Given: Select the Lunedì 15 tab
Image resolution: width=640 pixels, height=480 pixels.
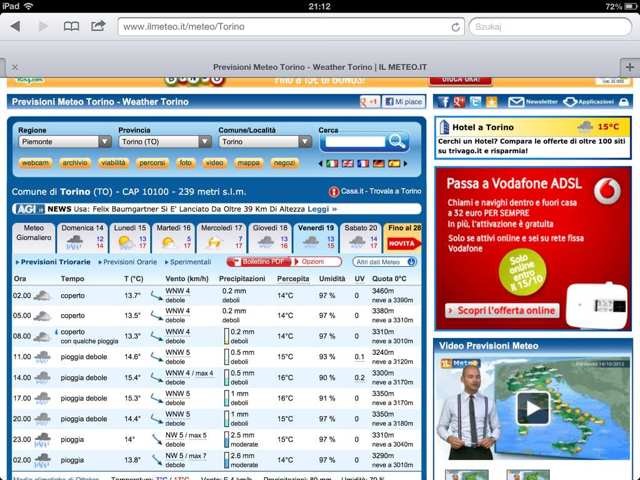Looking at the screenshot, I should point(130,238).
